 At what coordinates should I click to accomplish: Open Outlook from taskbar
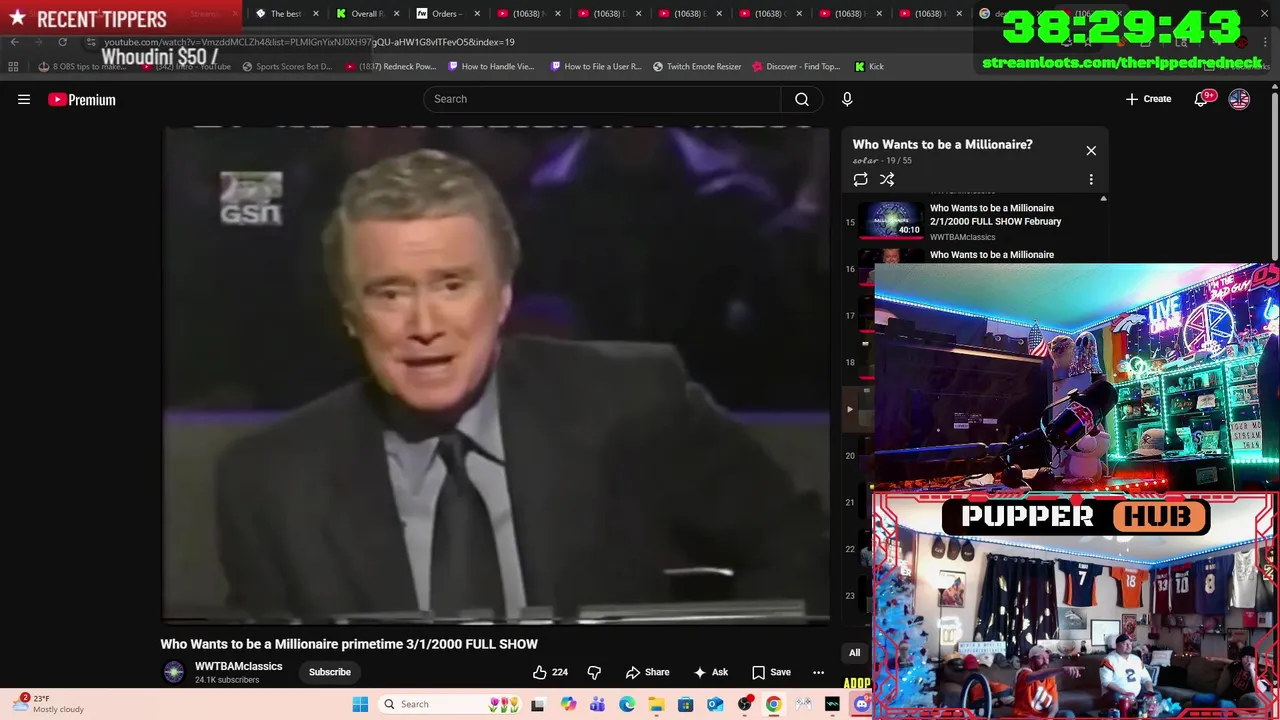715,704
